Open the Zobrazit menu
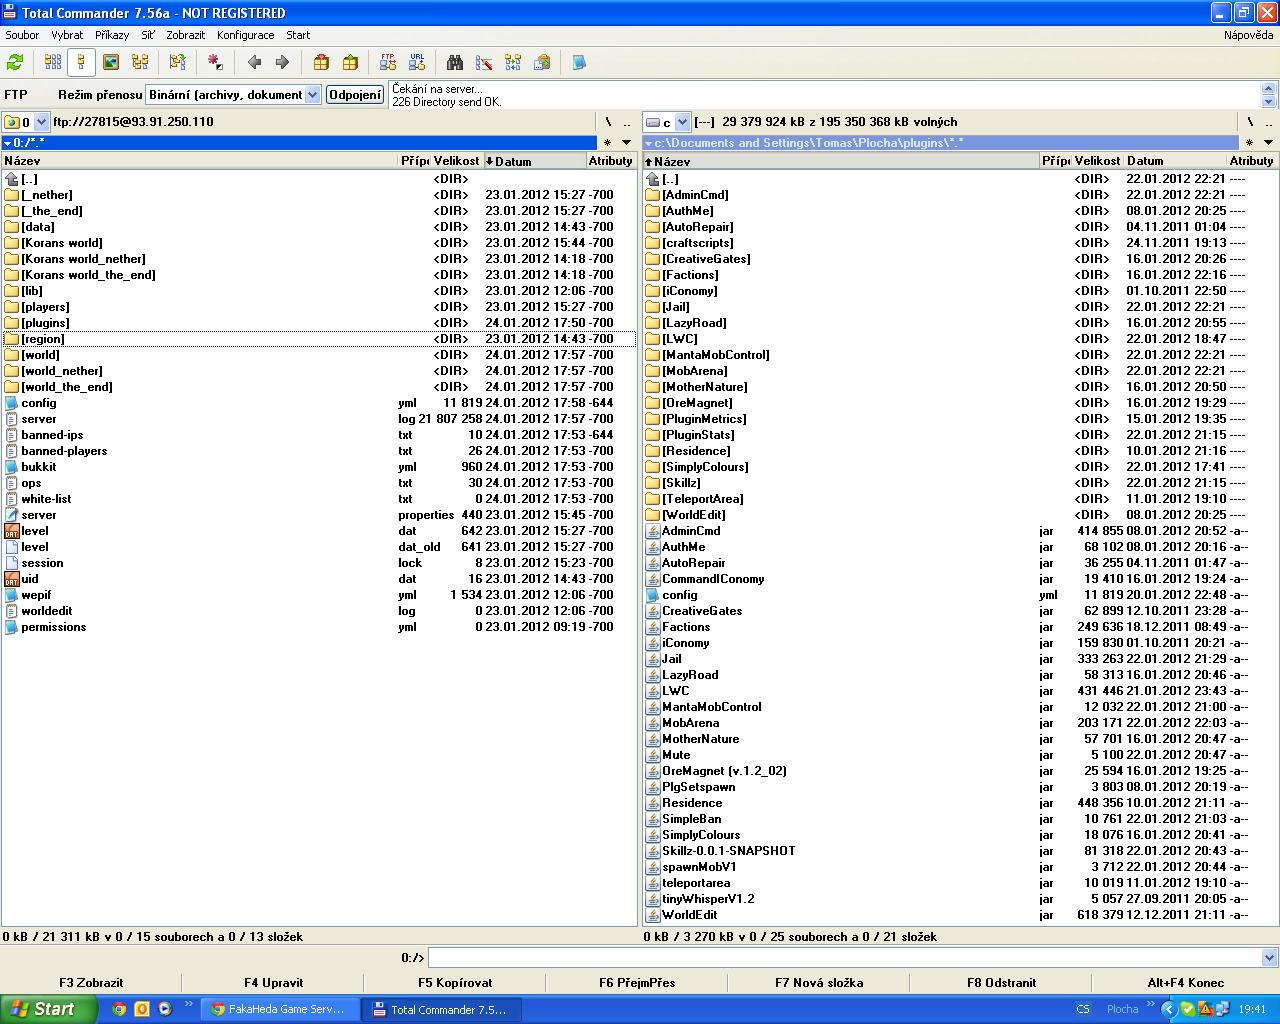Screen dimensions: 1280x1024 (x=185, y=35)
